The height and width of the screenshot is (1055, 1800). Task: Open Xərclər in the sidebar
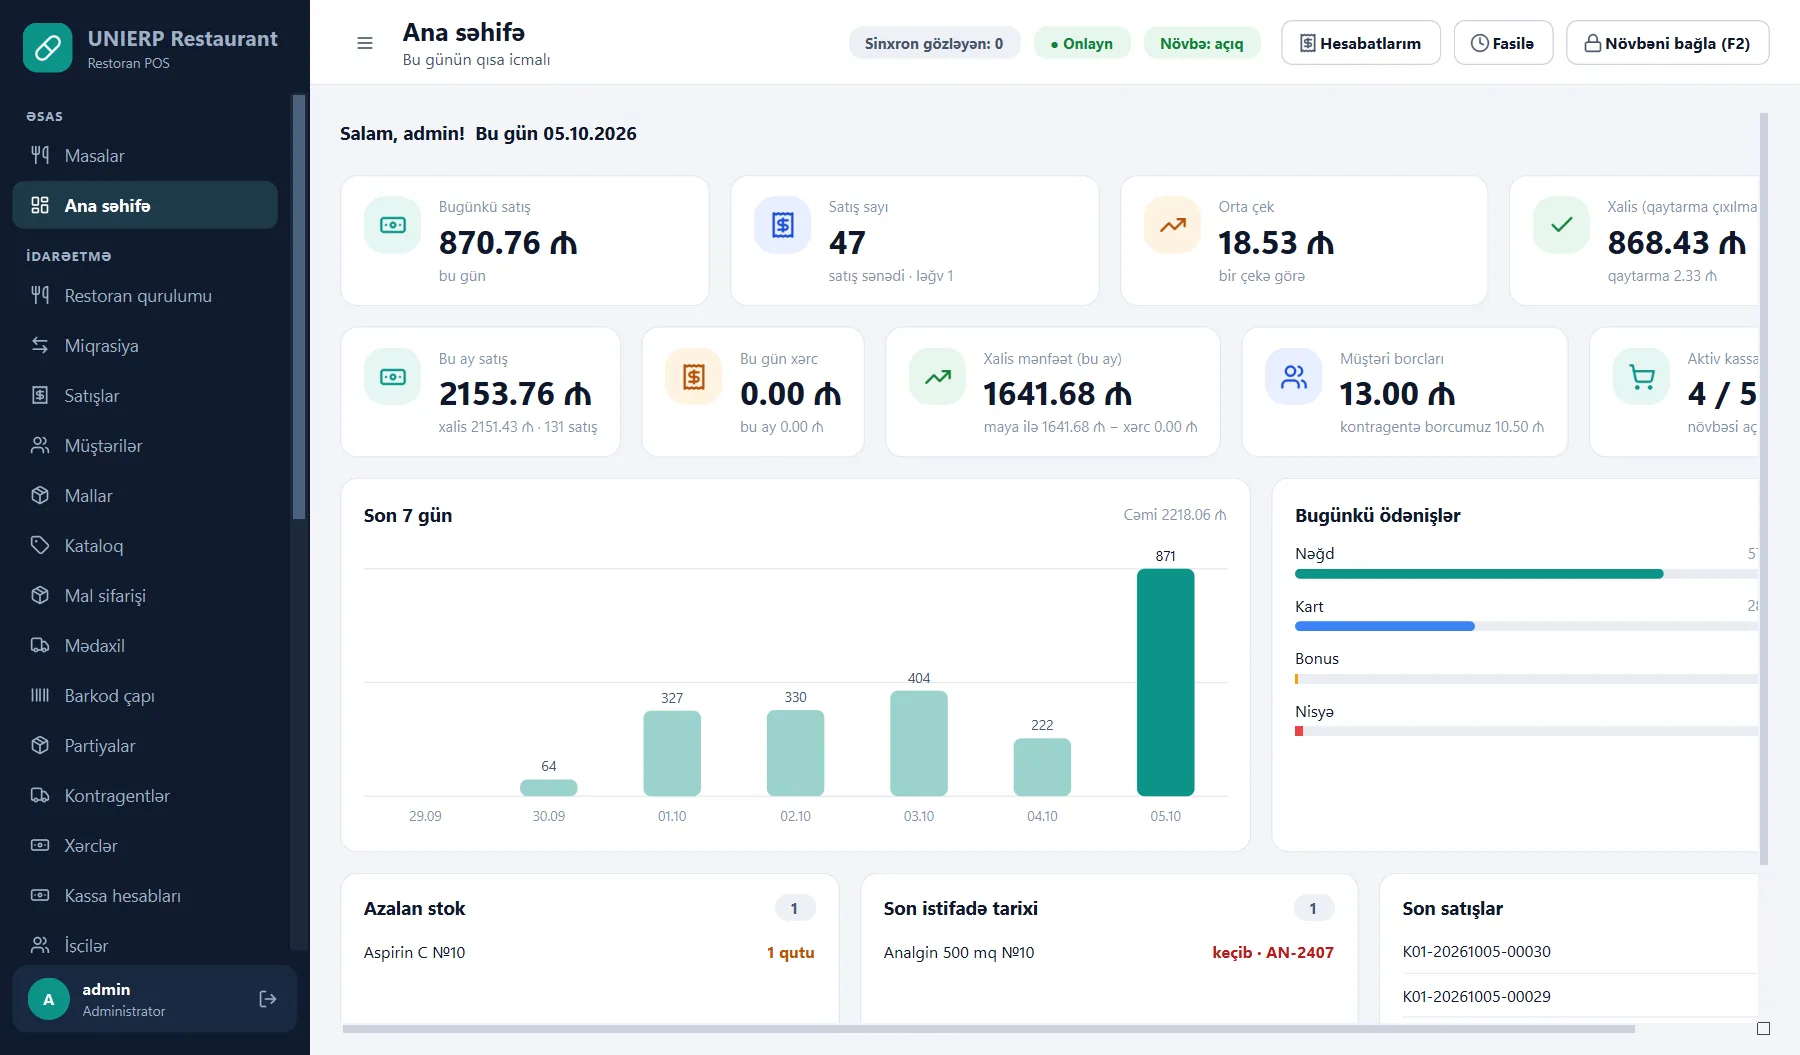145,845
